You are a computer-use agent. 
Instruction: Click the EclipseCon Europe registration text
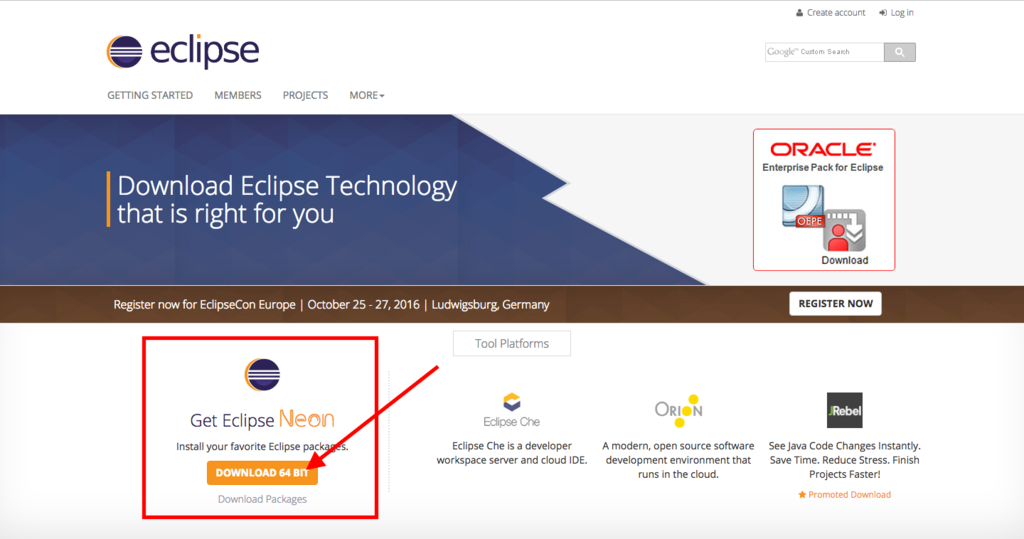[x=331, y=304]
